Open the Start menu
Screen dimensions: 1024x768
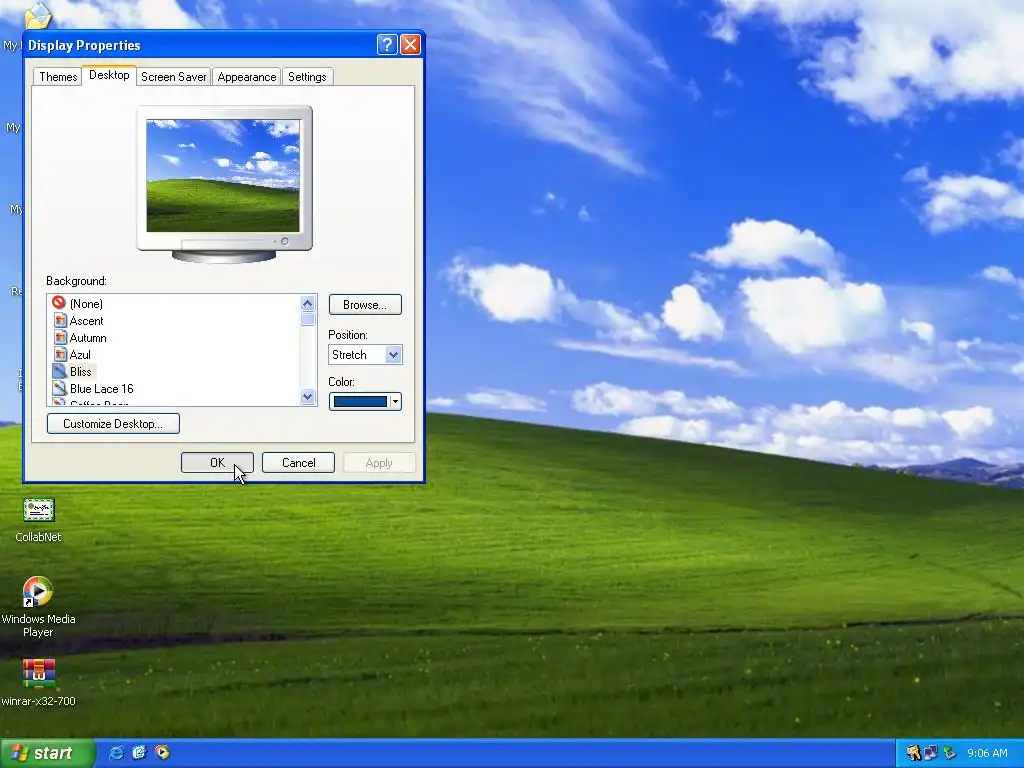(46, 753)
